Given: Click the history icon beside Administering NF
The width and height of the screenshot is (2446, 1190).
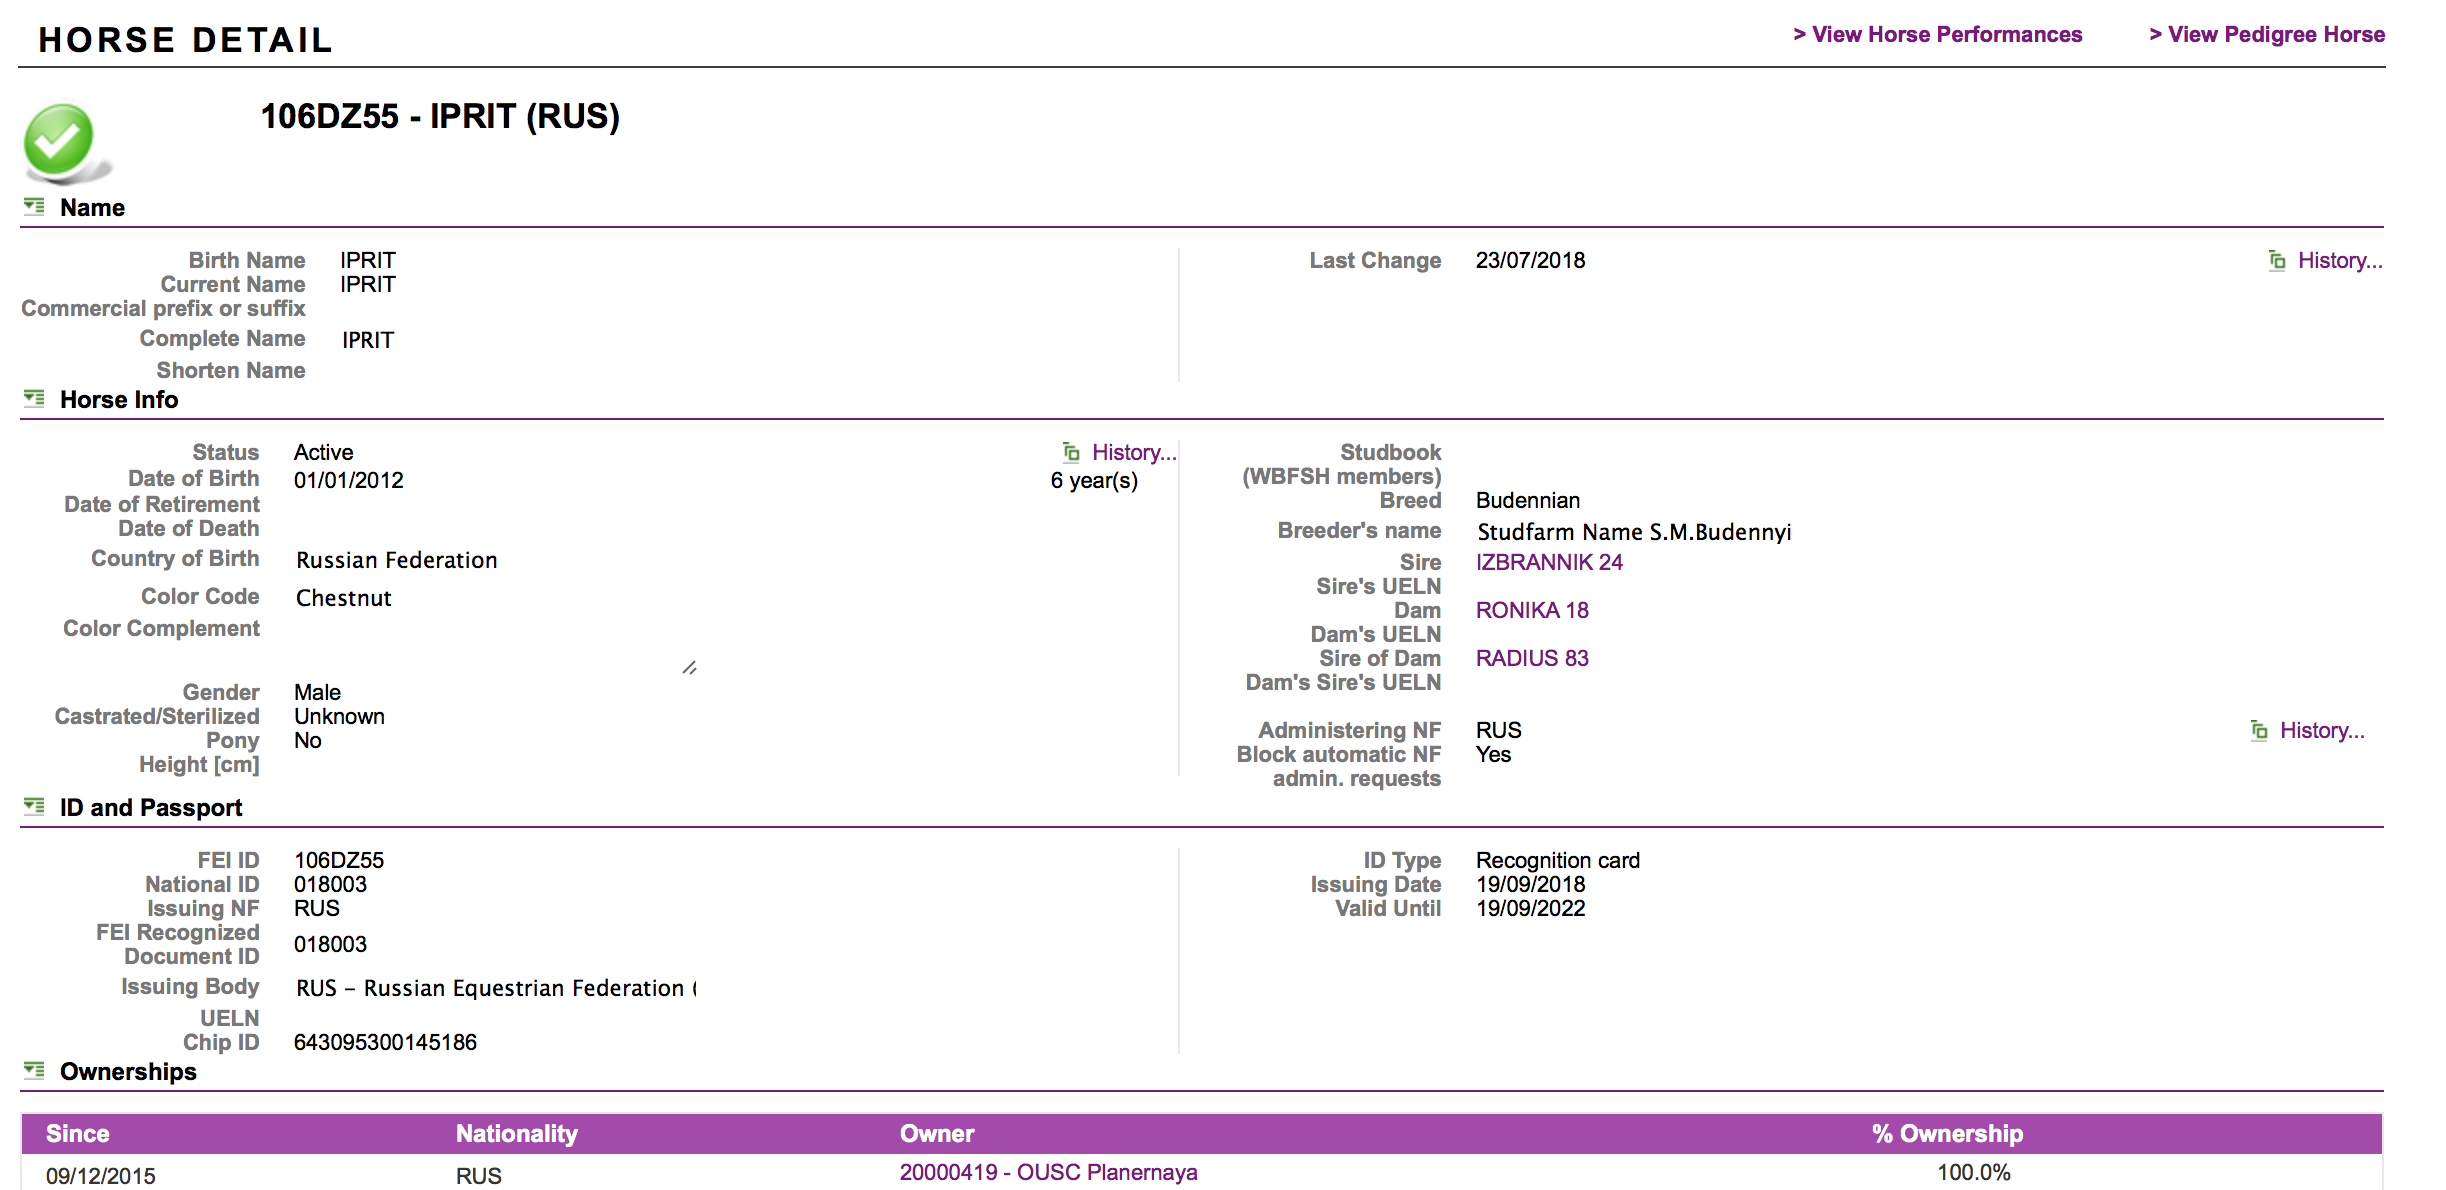Looking at the screenshot, I should [2259, 730].
